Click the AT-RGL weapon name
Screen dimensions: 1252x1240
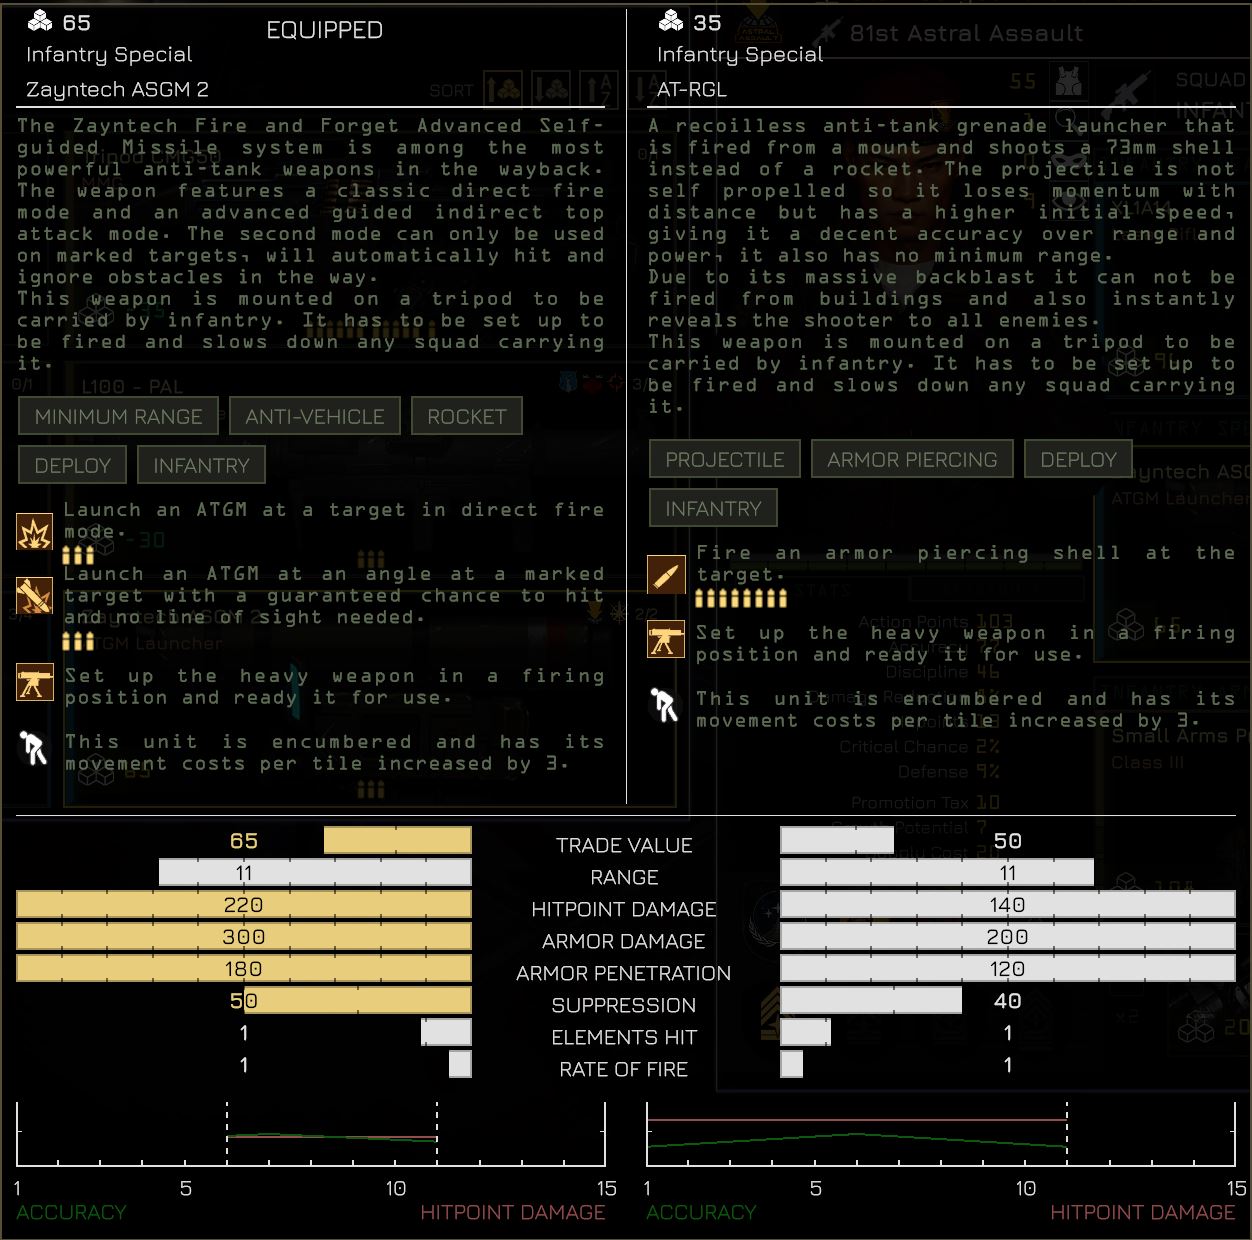(692, 89)
